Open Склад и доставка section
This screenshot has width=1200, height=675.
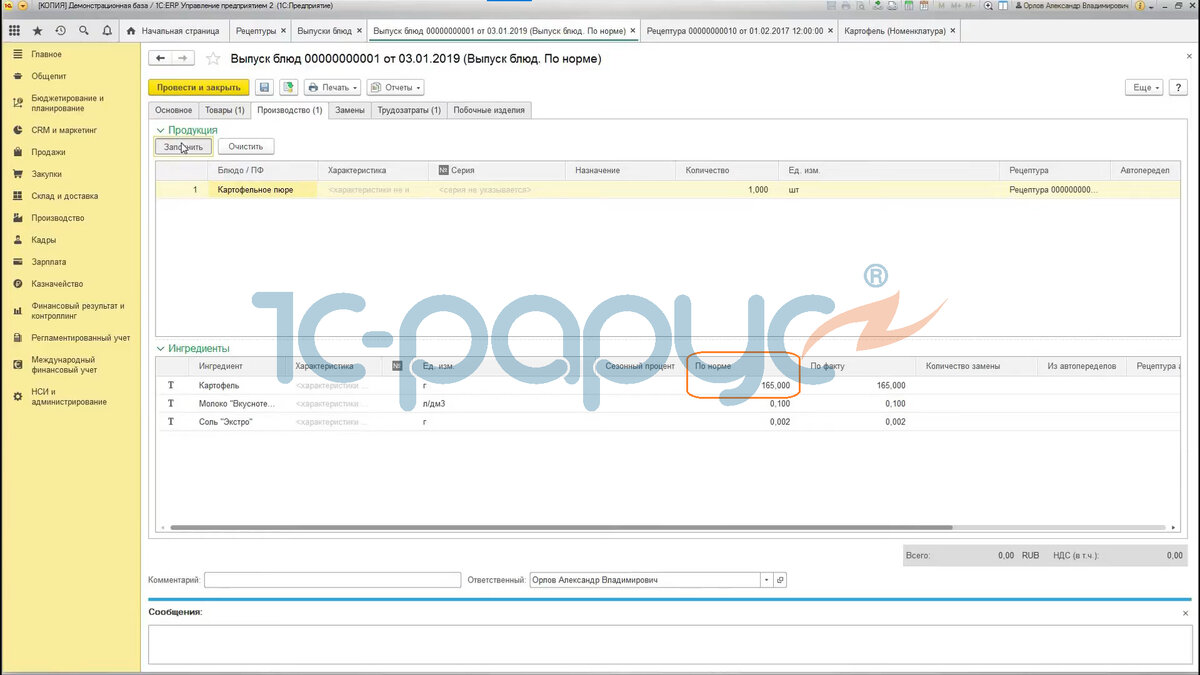(70, 196)
